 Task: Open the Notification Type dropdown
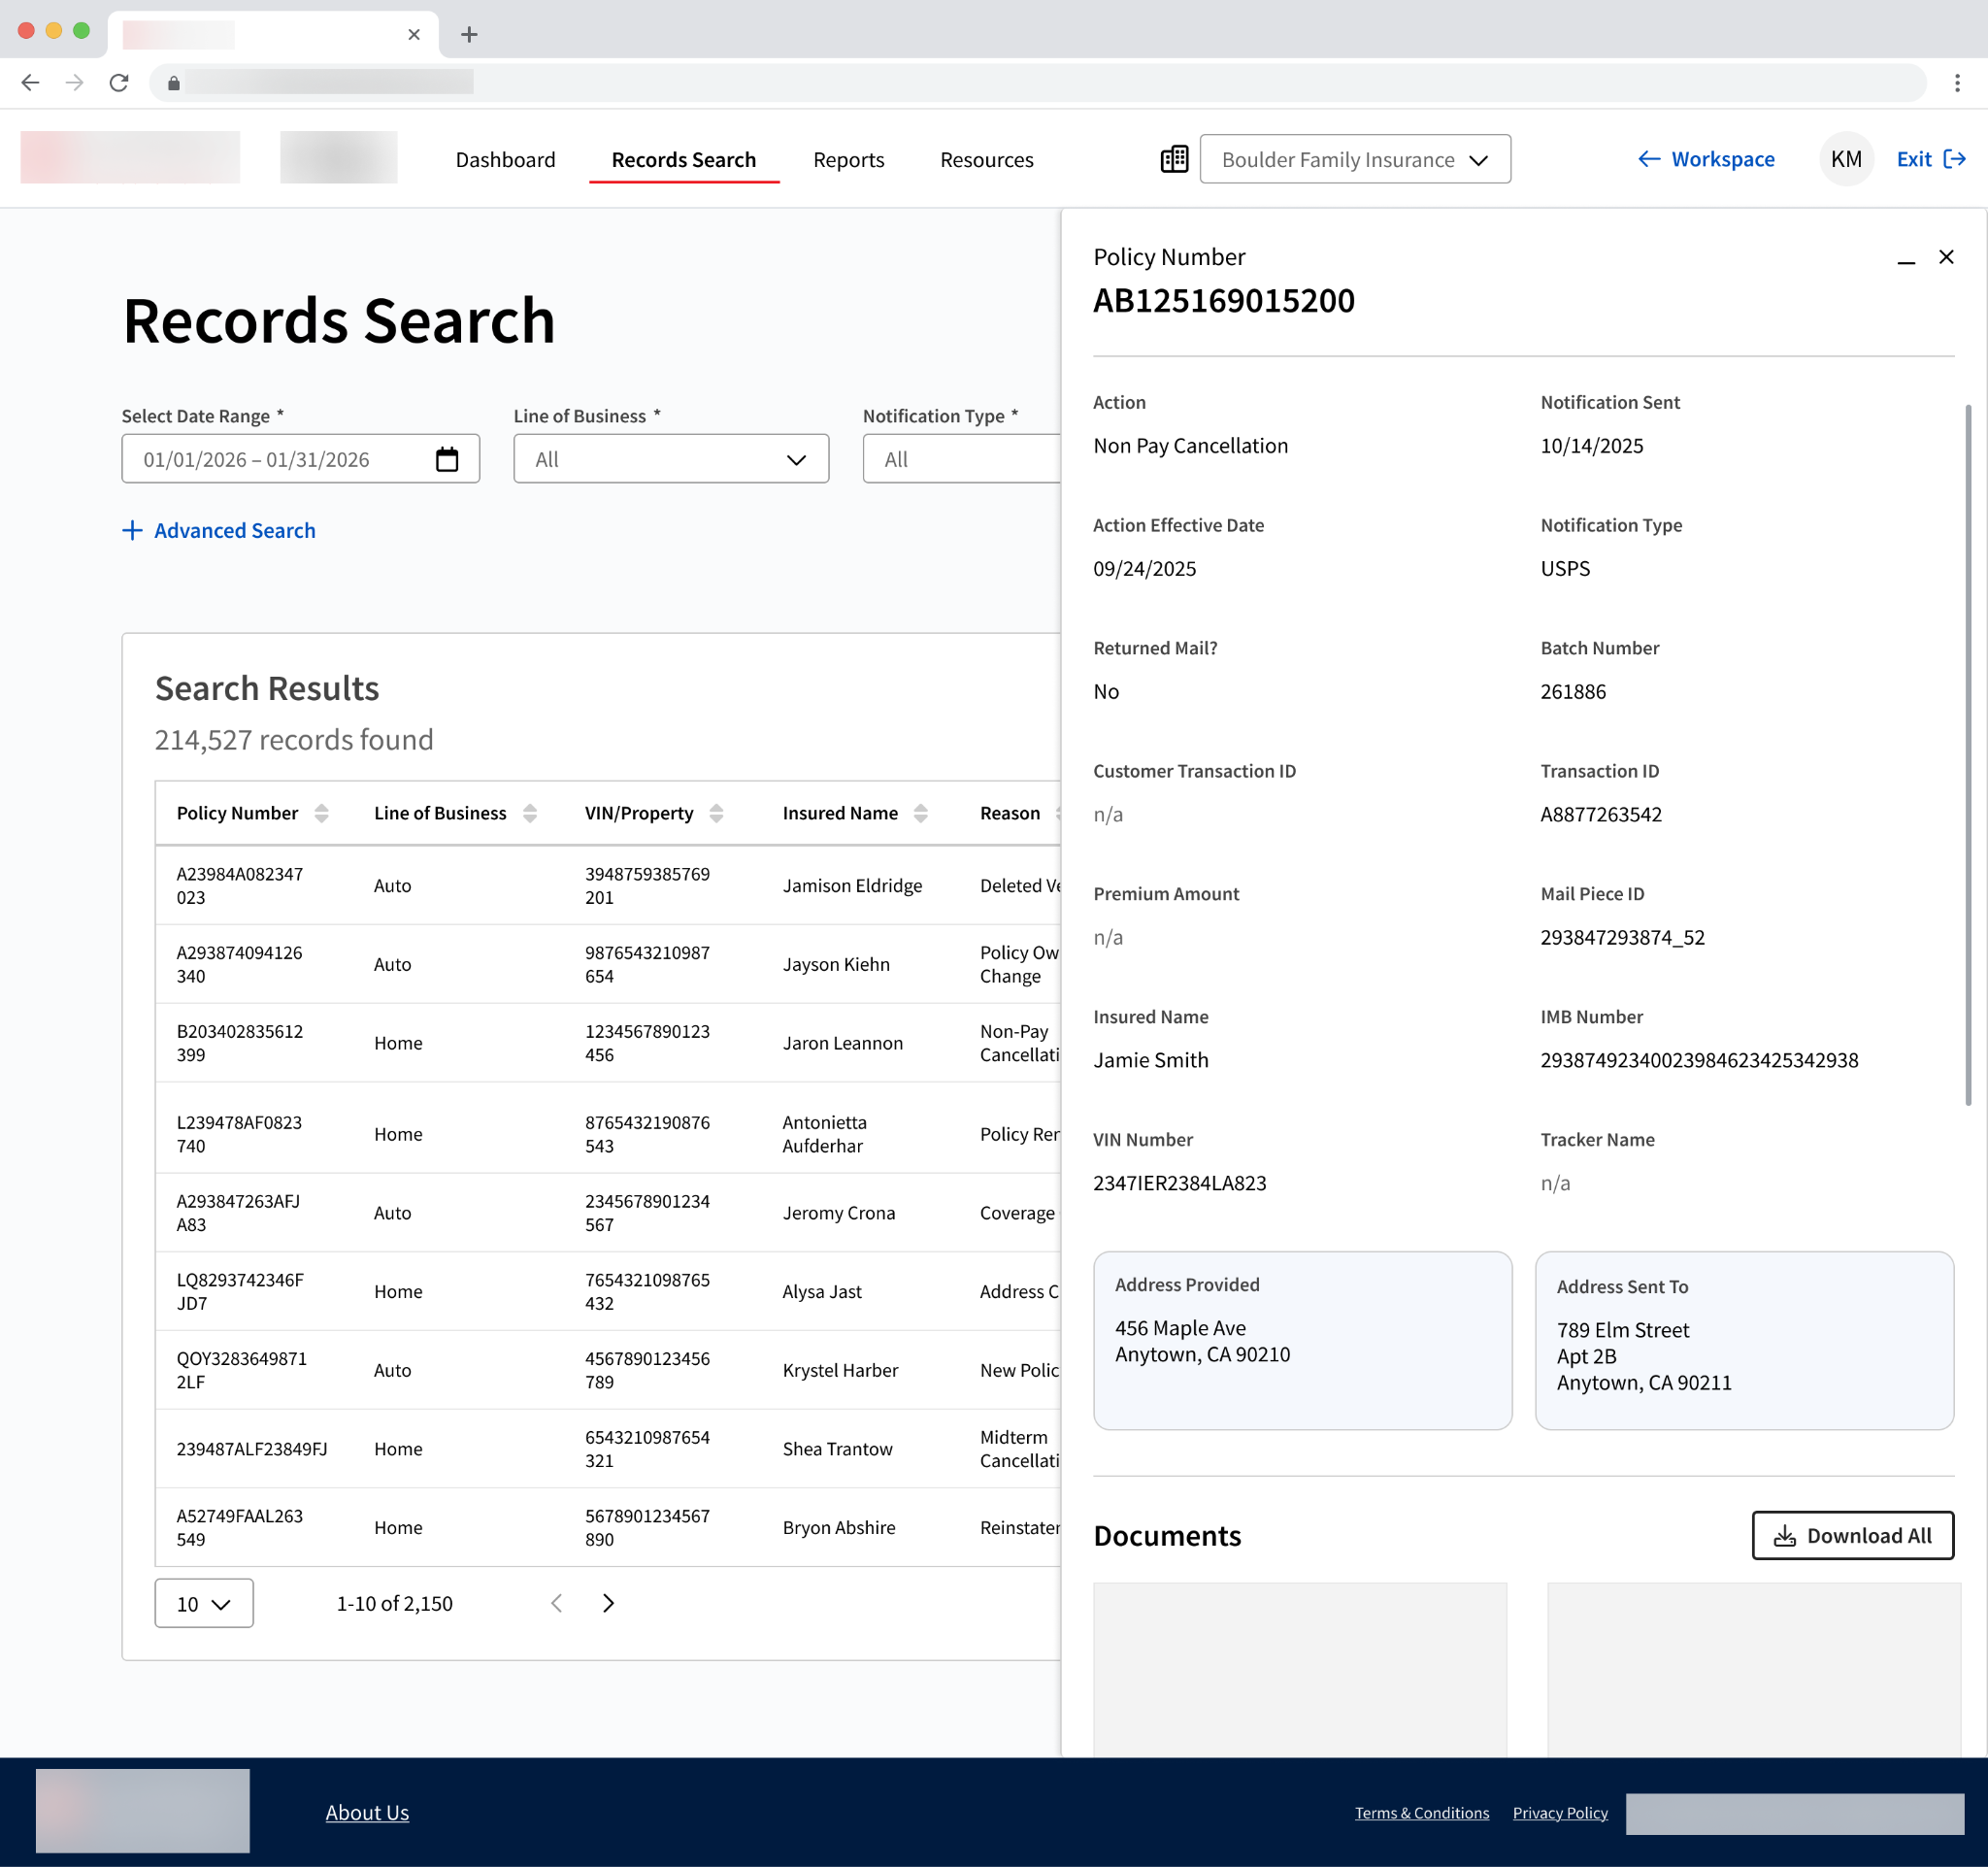pyautogui.click(x=961, y=459)
